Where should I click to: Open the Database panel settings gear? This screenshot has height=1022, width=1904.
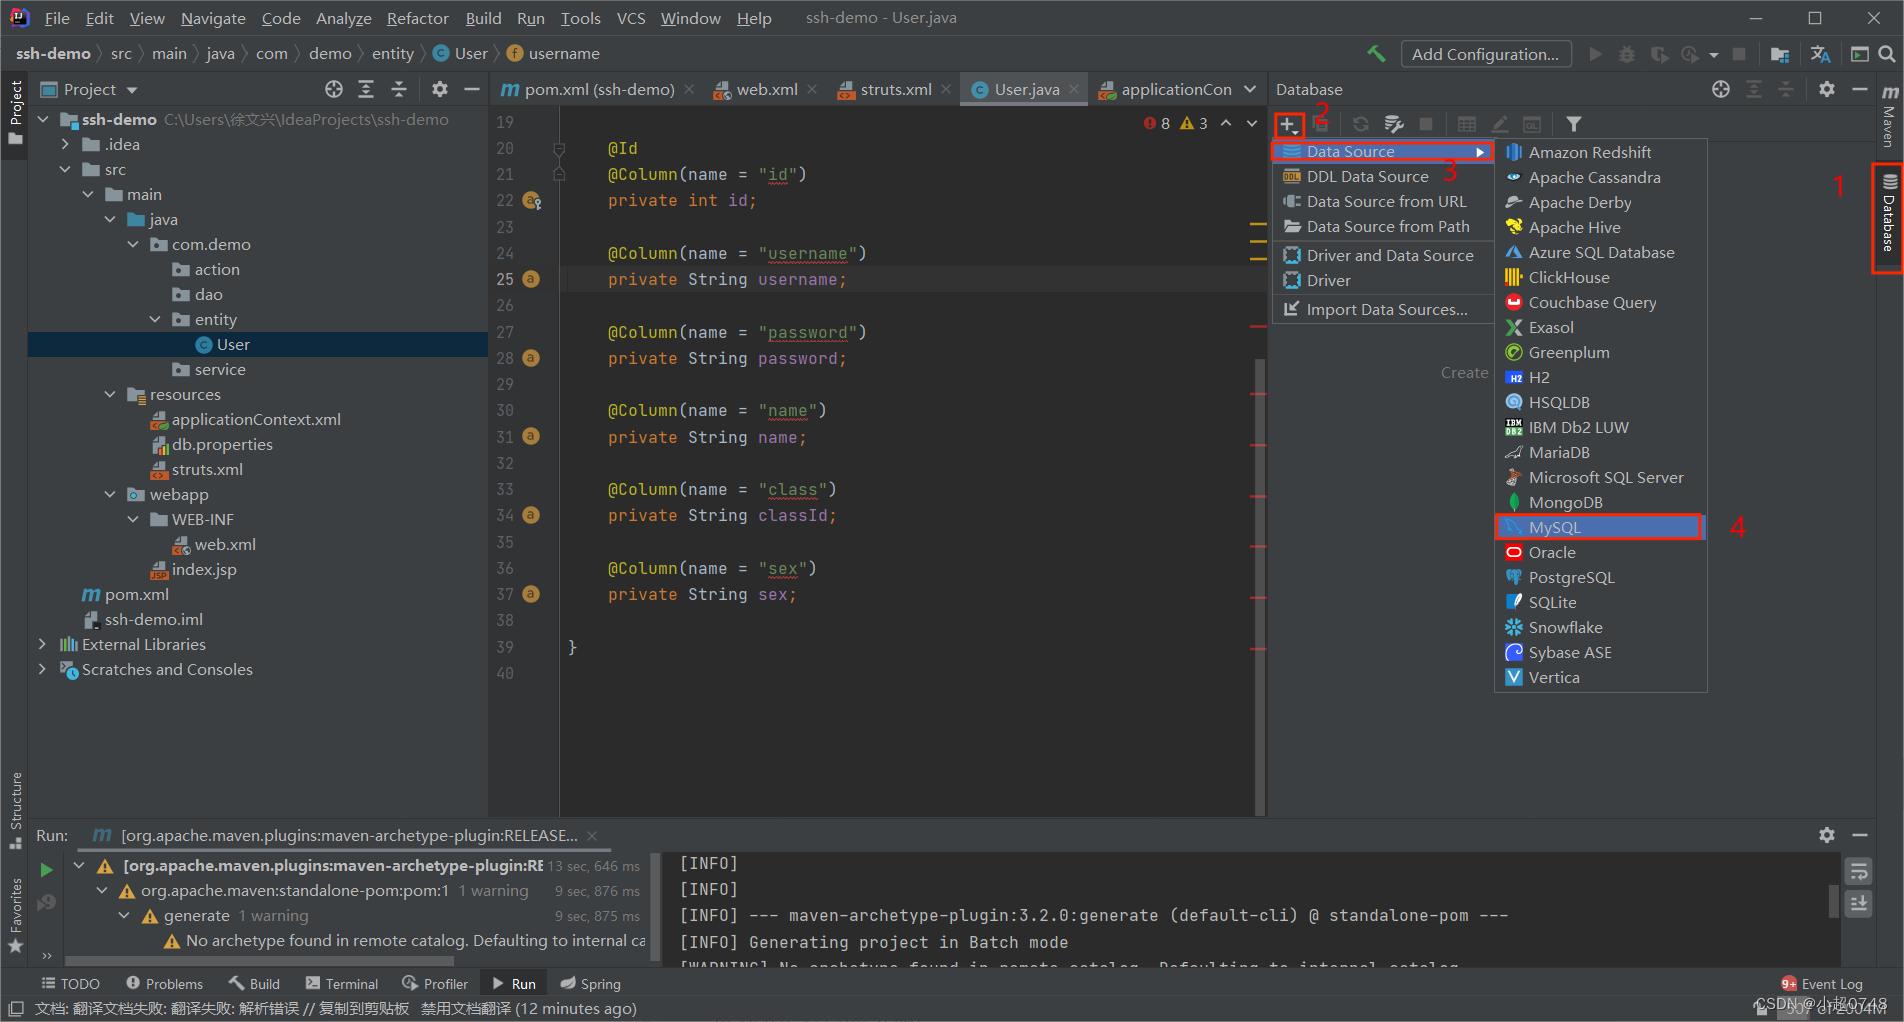tap(1827, 89)
